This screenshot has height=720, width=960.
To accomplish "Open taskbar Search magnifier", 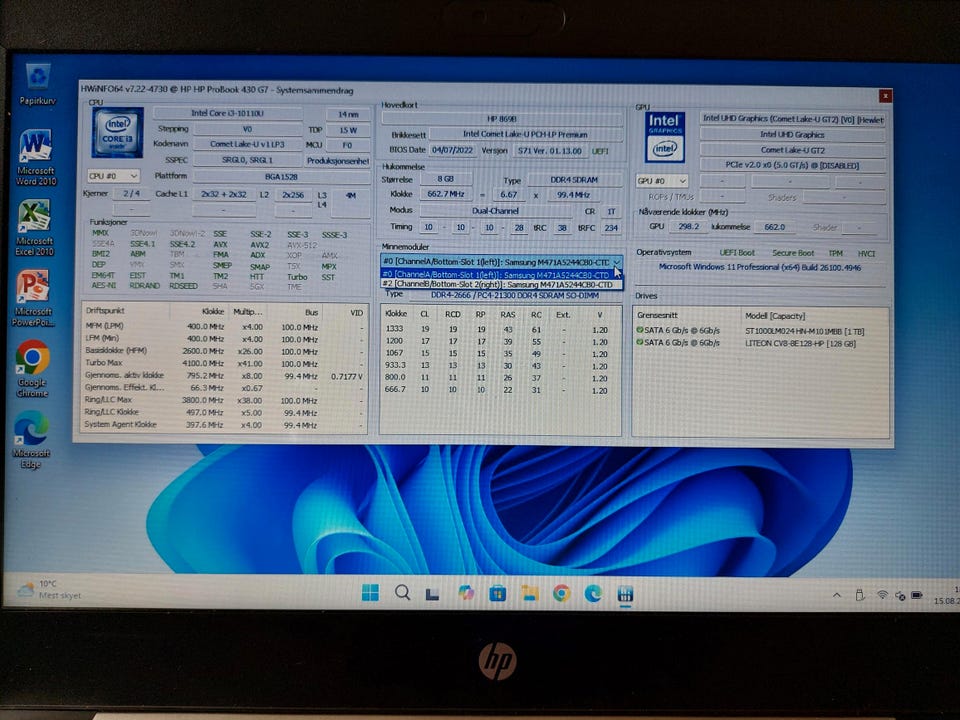I will pyautogui.click(x=402, y=593).
